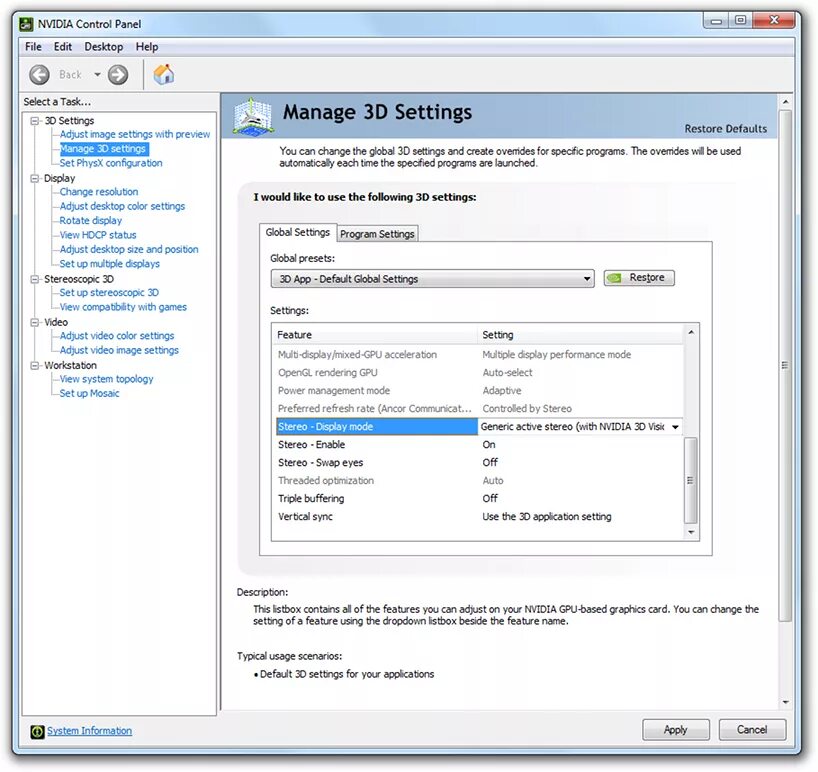Image resolution: width=818 pixels, height=772 pixels.
Task: Click the Restore button
Action: (639, 278)
